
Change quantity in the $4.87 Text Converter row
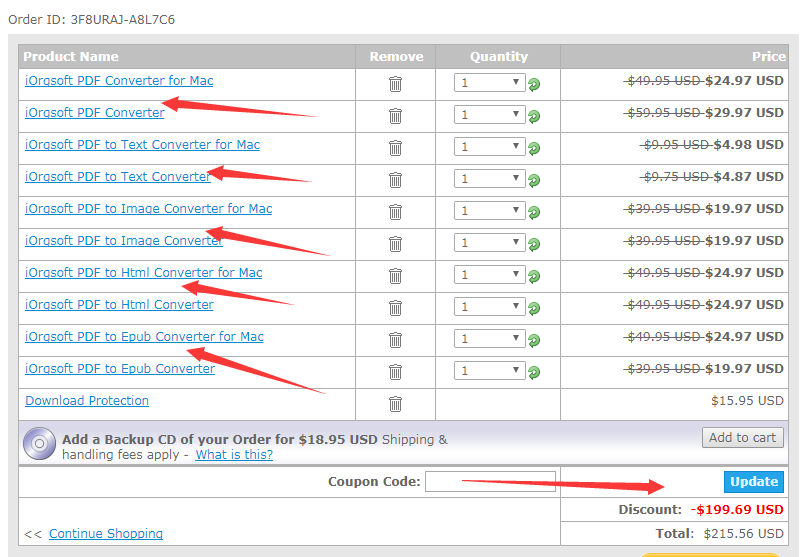point(490,178)
